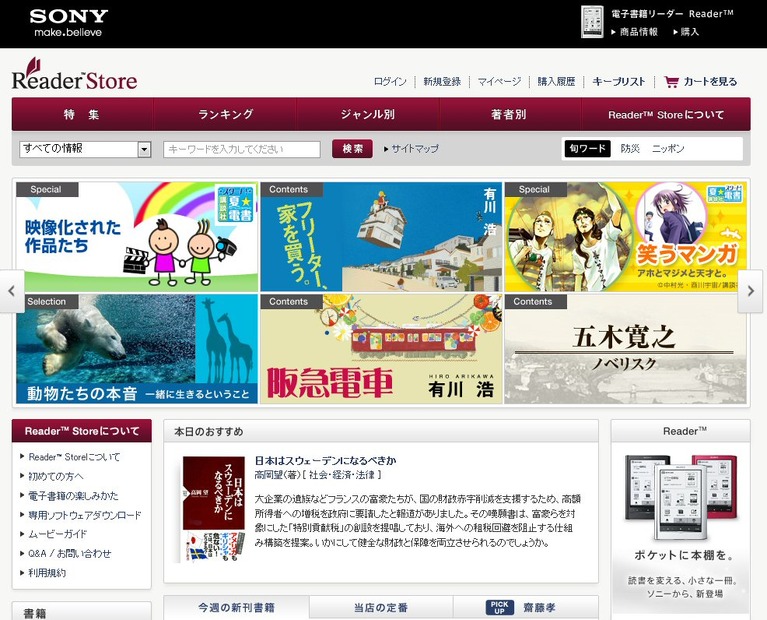
Task: Click the 検索 button
Action: pos(352,149)
